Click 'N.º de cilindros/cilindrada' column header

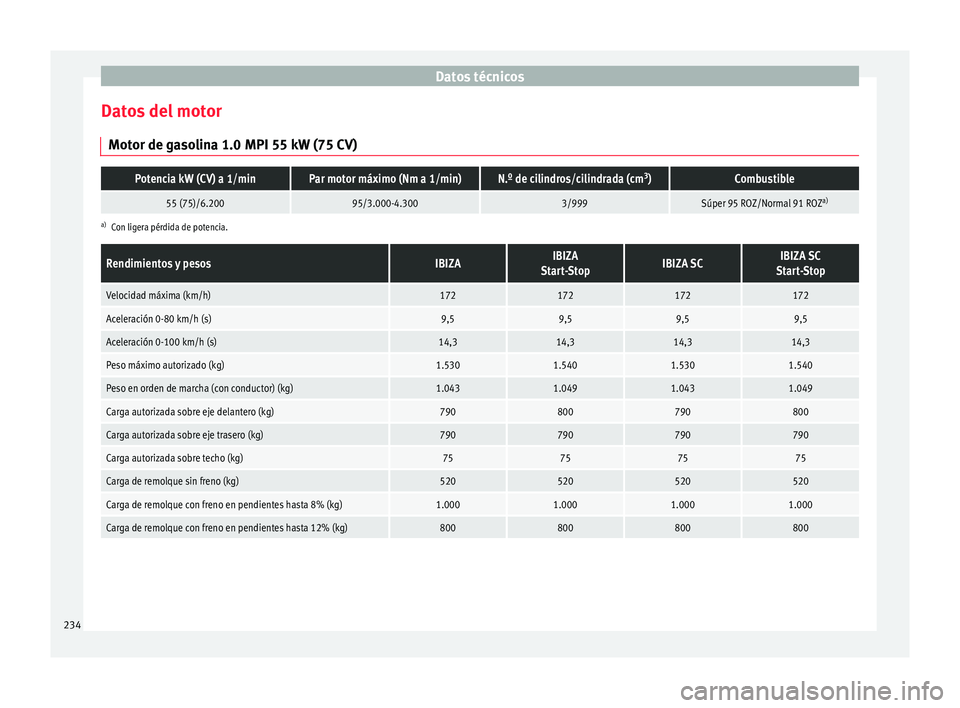[574, 179]
